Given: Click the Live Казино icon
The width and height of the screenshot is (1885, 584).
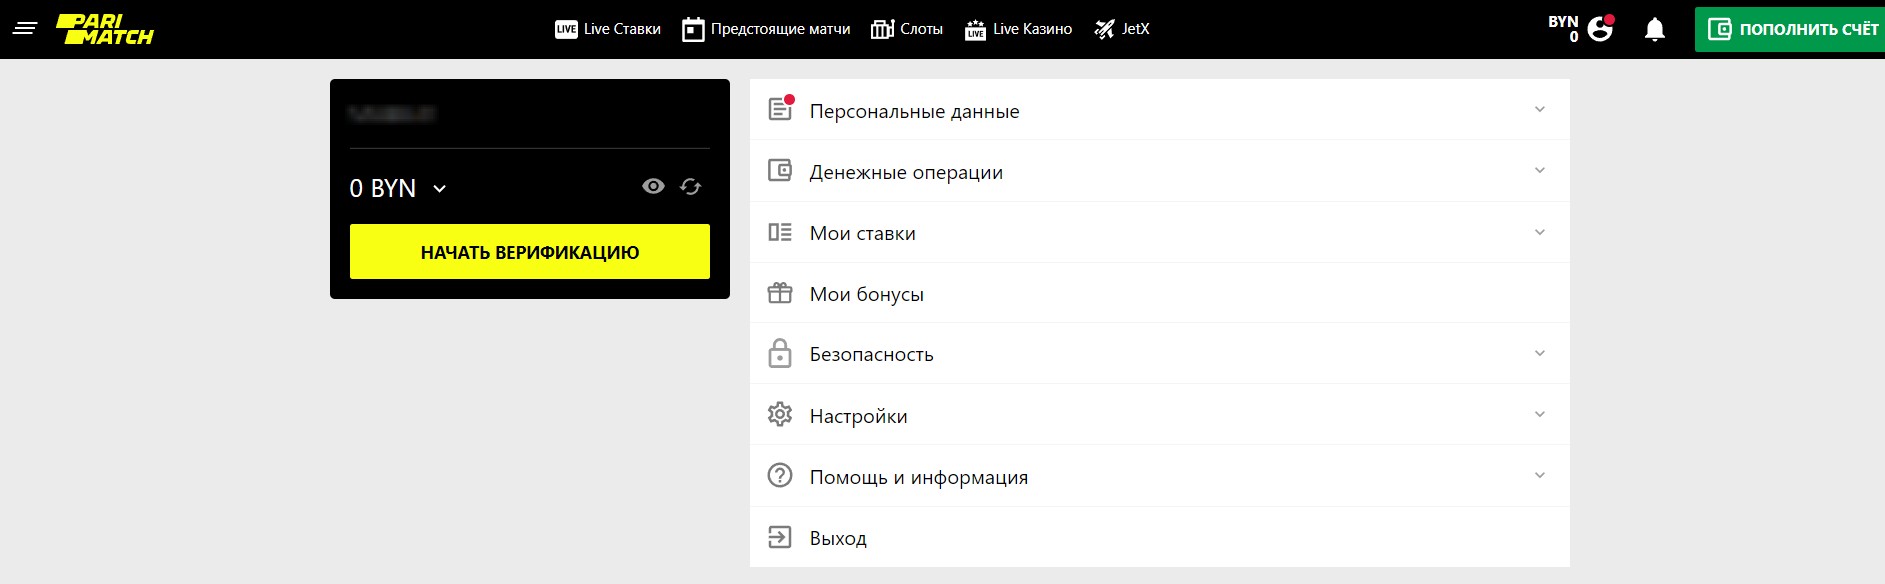Looking at the screenshot, I should pyautogui.click(x=975, y=30).
